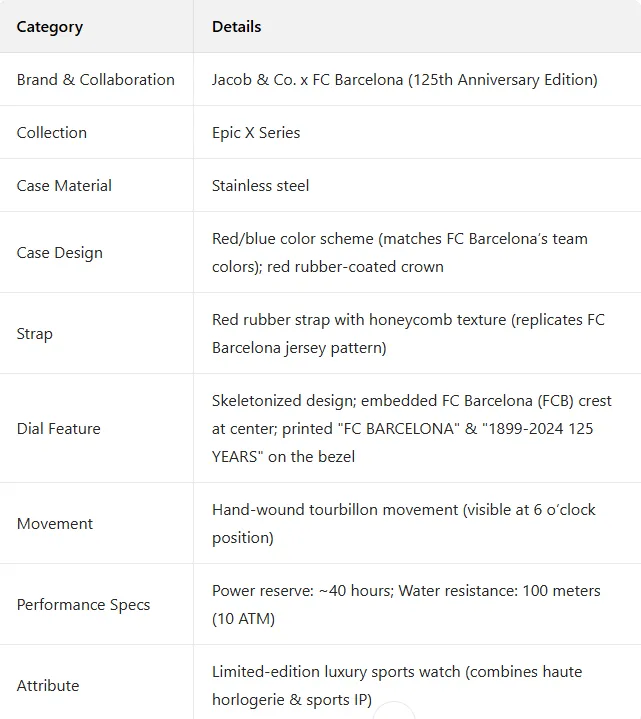641x719 pixels.
Task: Click the Details column header
Action: (237, 27)
